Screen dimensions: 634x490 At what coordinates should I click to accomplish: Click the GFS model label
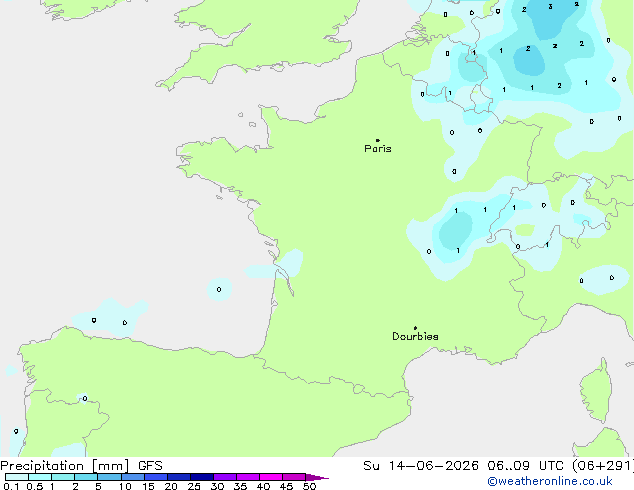point(150,466)
